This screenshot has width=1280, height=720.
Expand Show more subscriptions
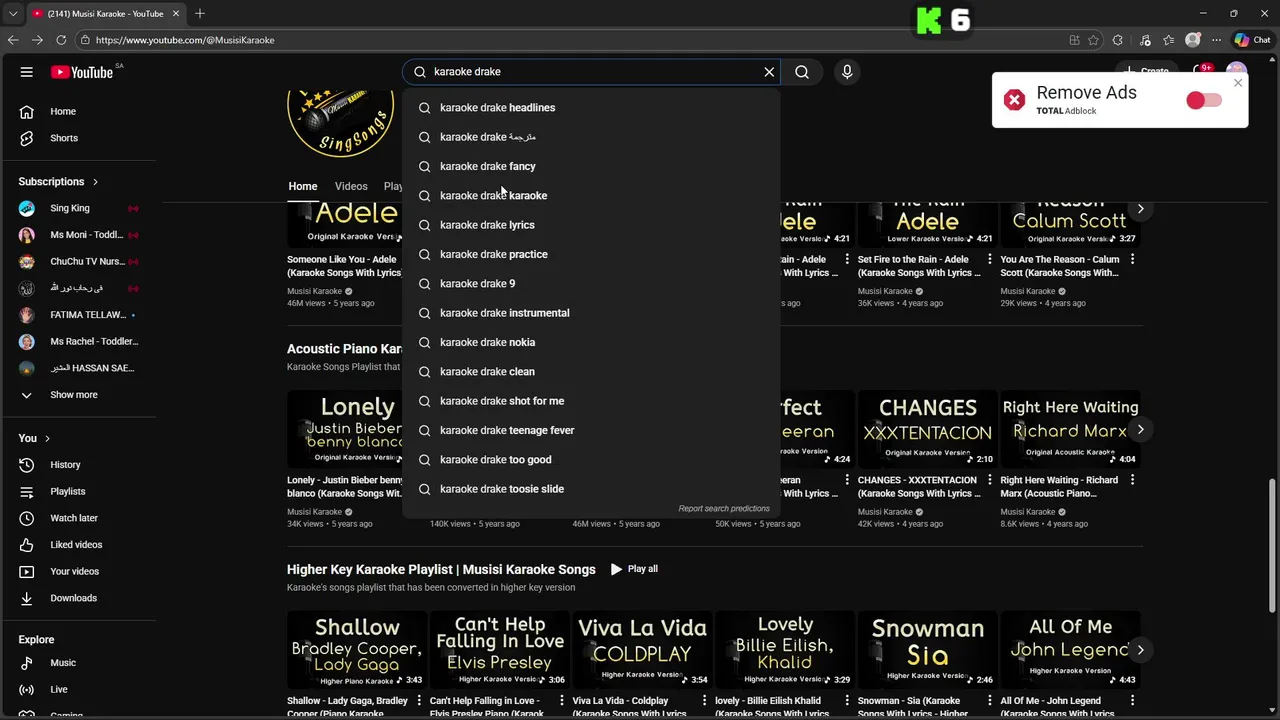tap(78, 395)
